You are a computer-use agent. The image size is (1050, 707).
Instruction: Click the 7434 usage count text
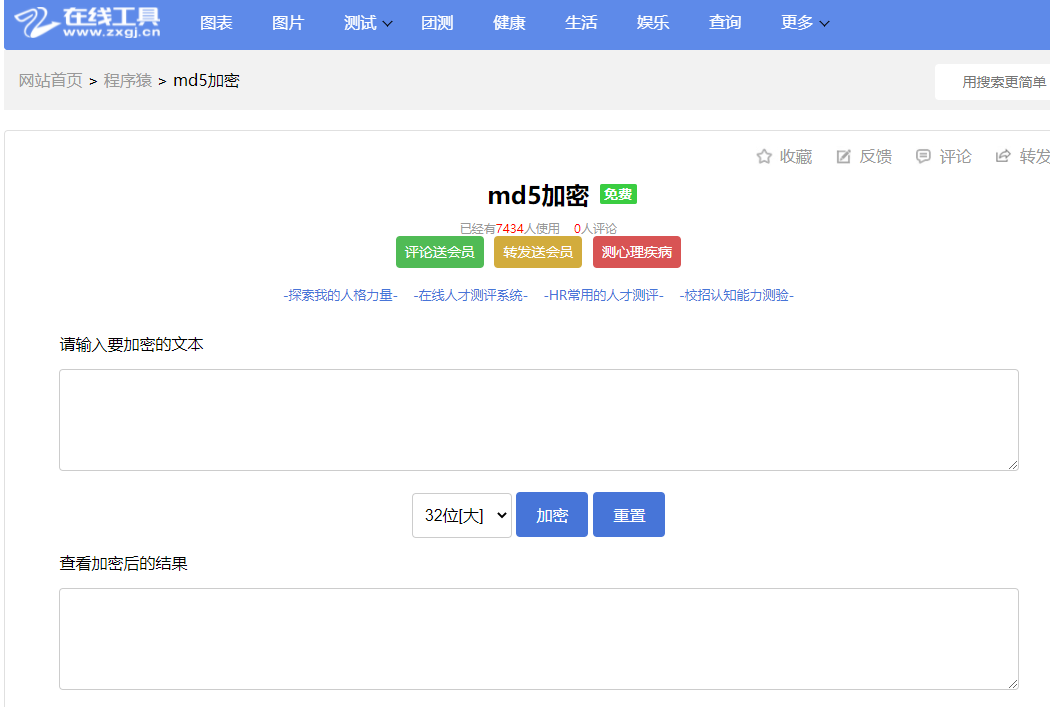(x=510, y=229)
